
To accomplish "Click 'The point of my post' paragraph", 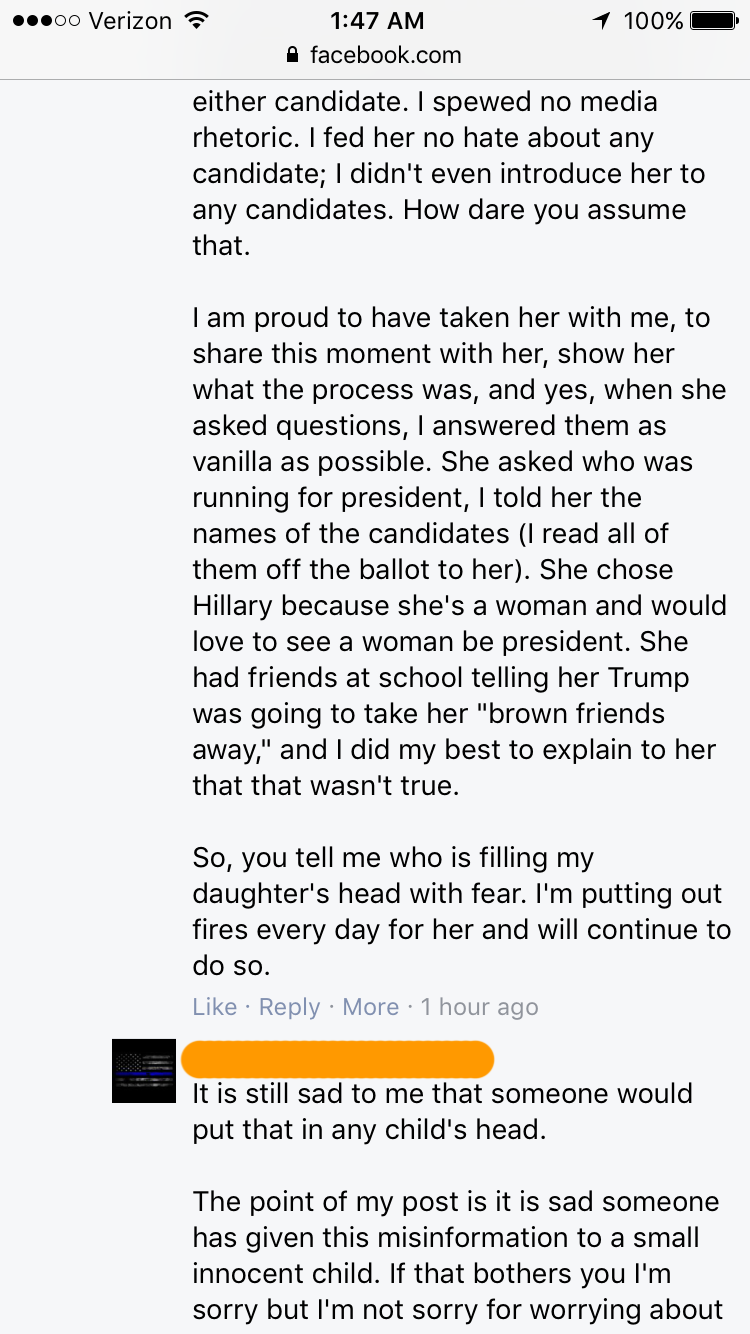I will [x=456, y=1255].
